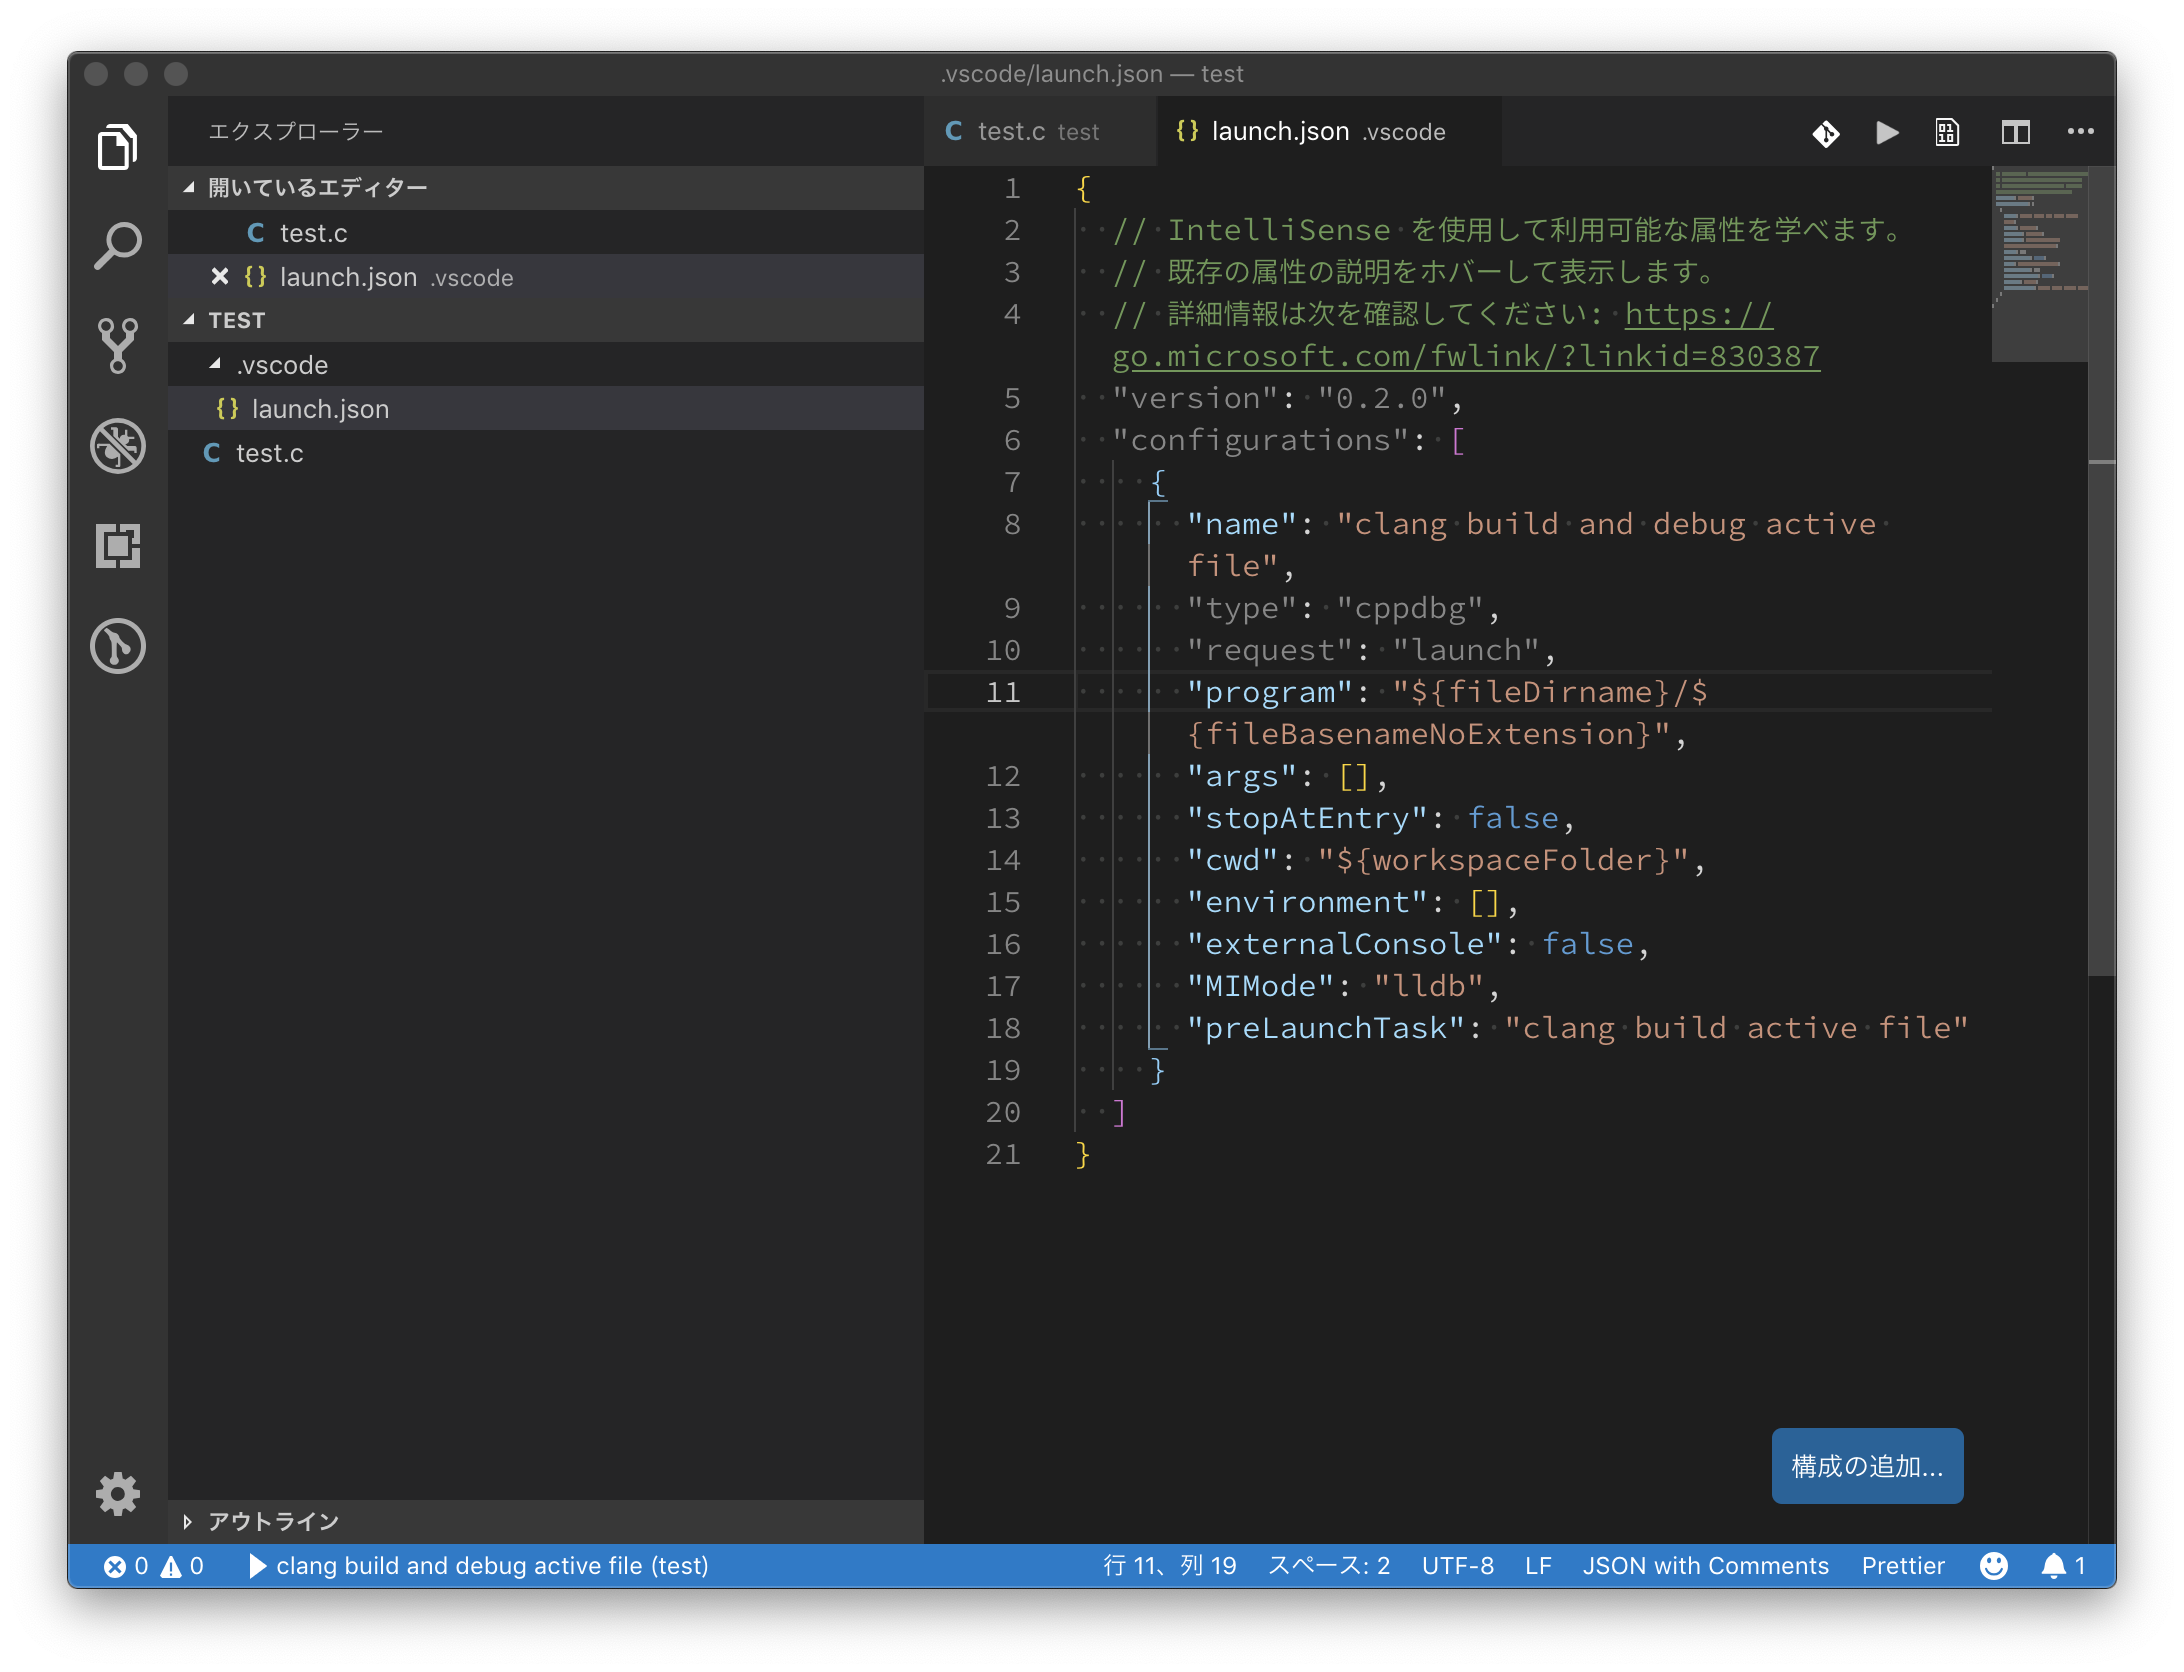Expand the アウトライン section
This screenshot has height=1672, width=2184.
tap(270, 1521)
